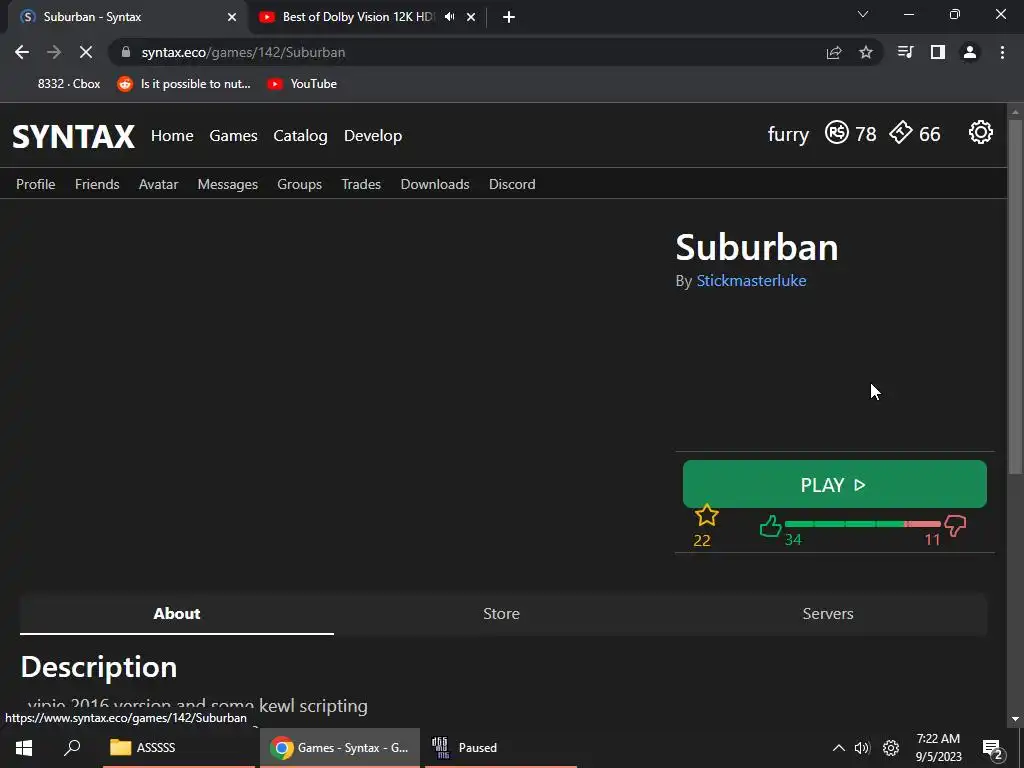Open the media controls icon
This screenshot has height=768, width=1024.
[906, 52]
